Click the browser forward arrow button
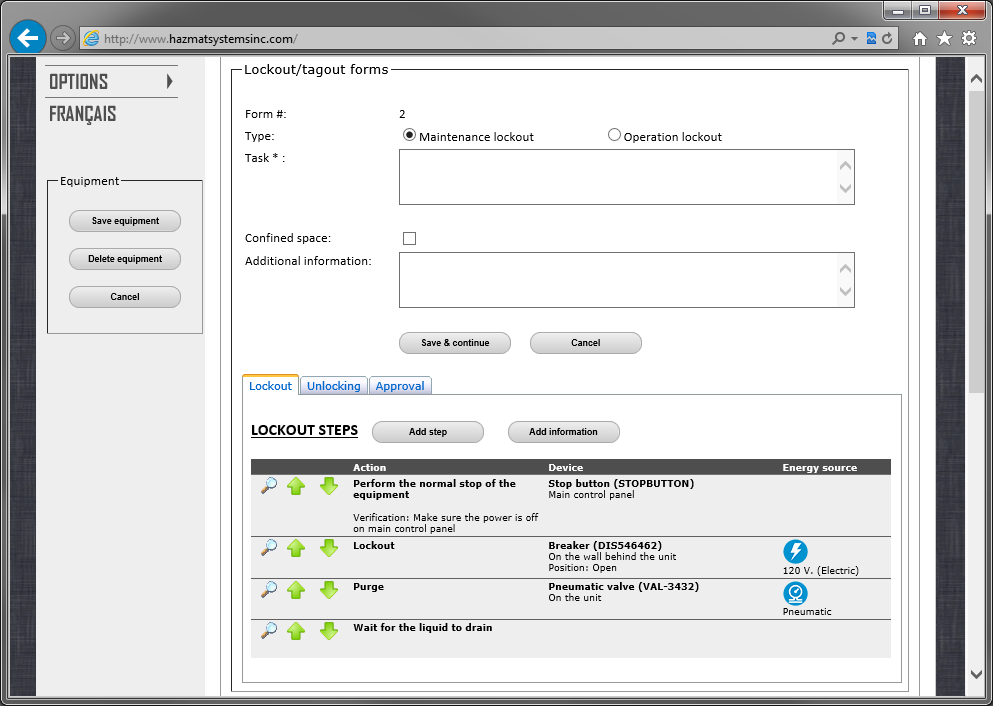 coord(62,38)
